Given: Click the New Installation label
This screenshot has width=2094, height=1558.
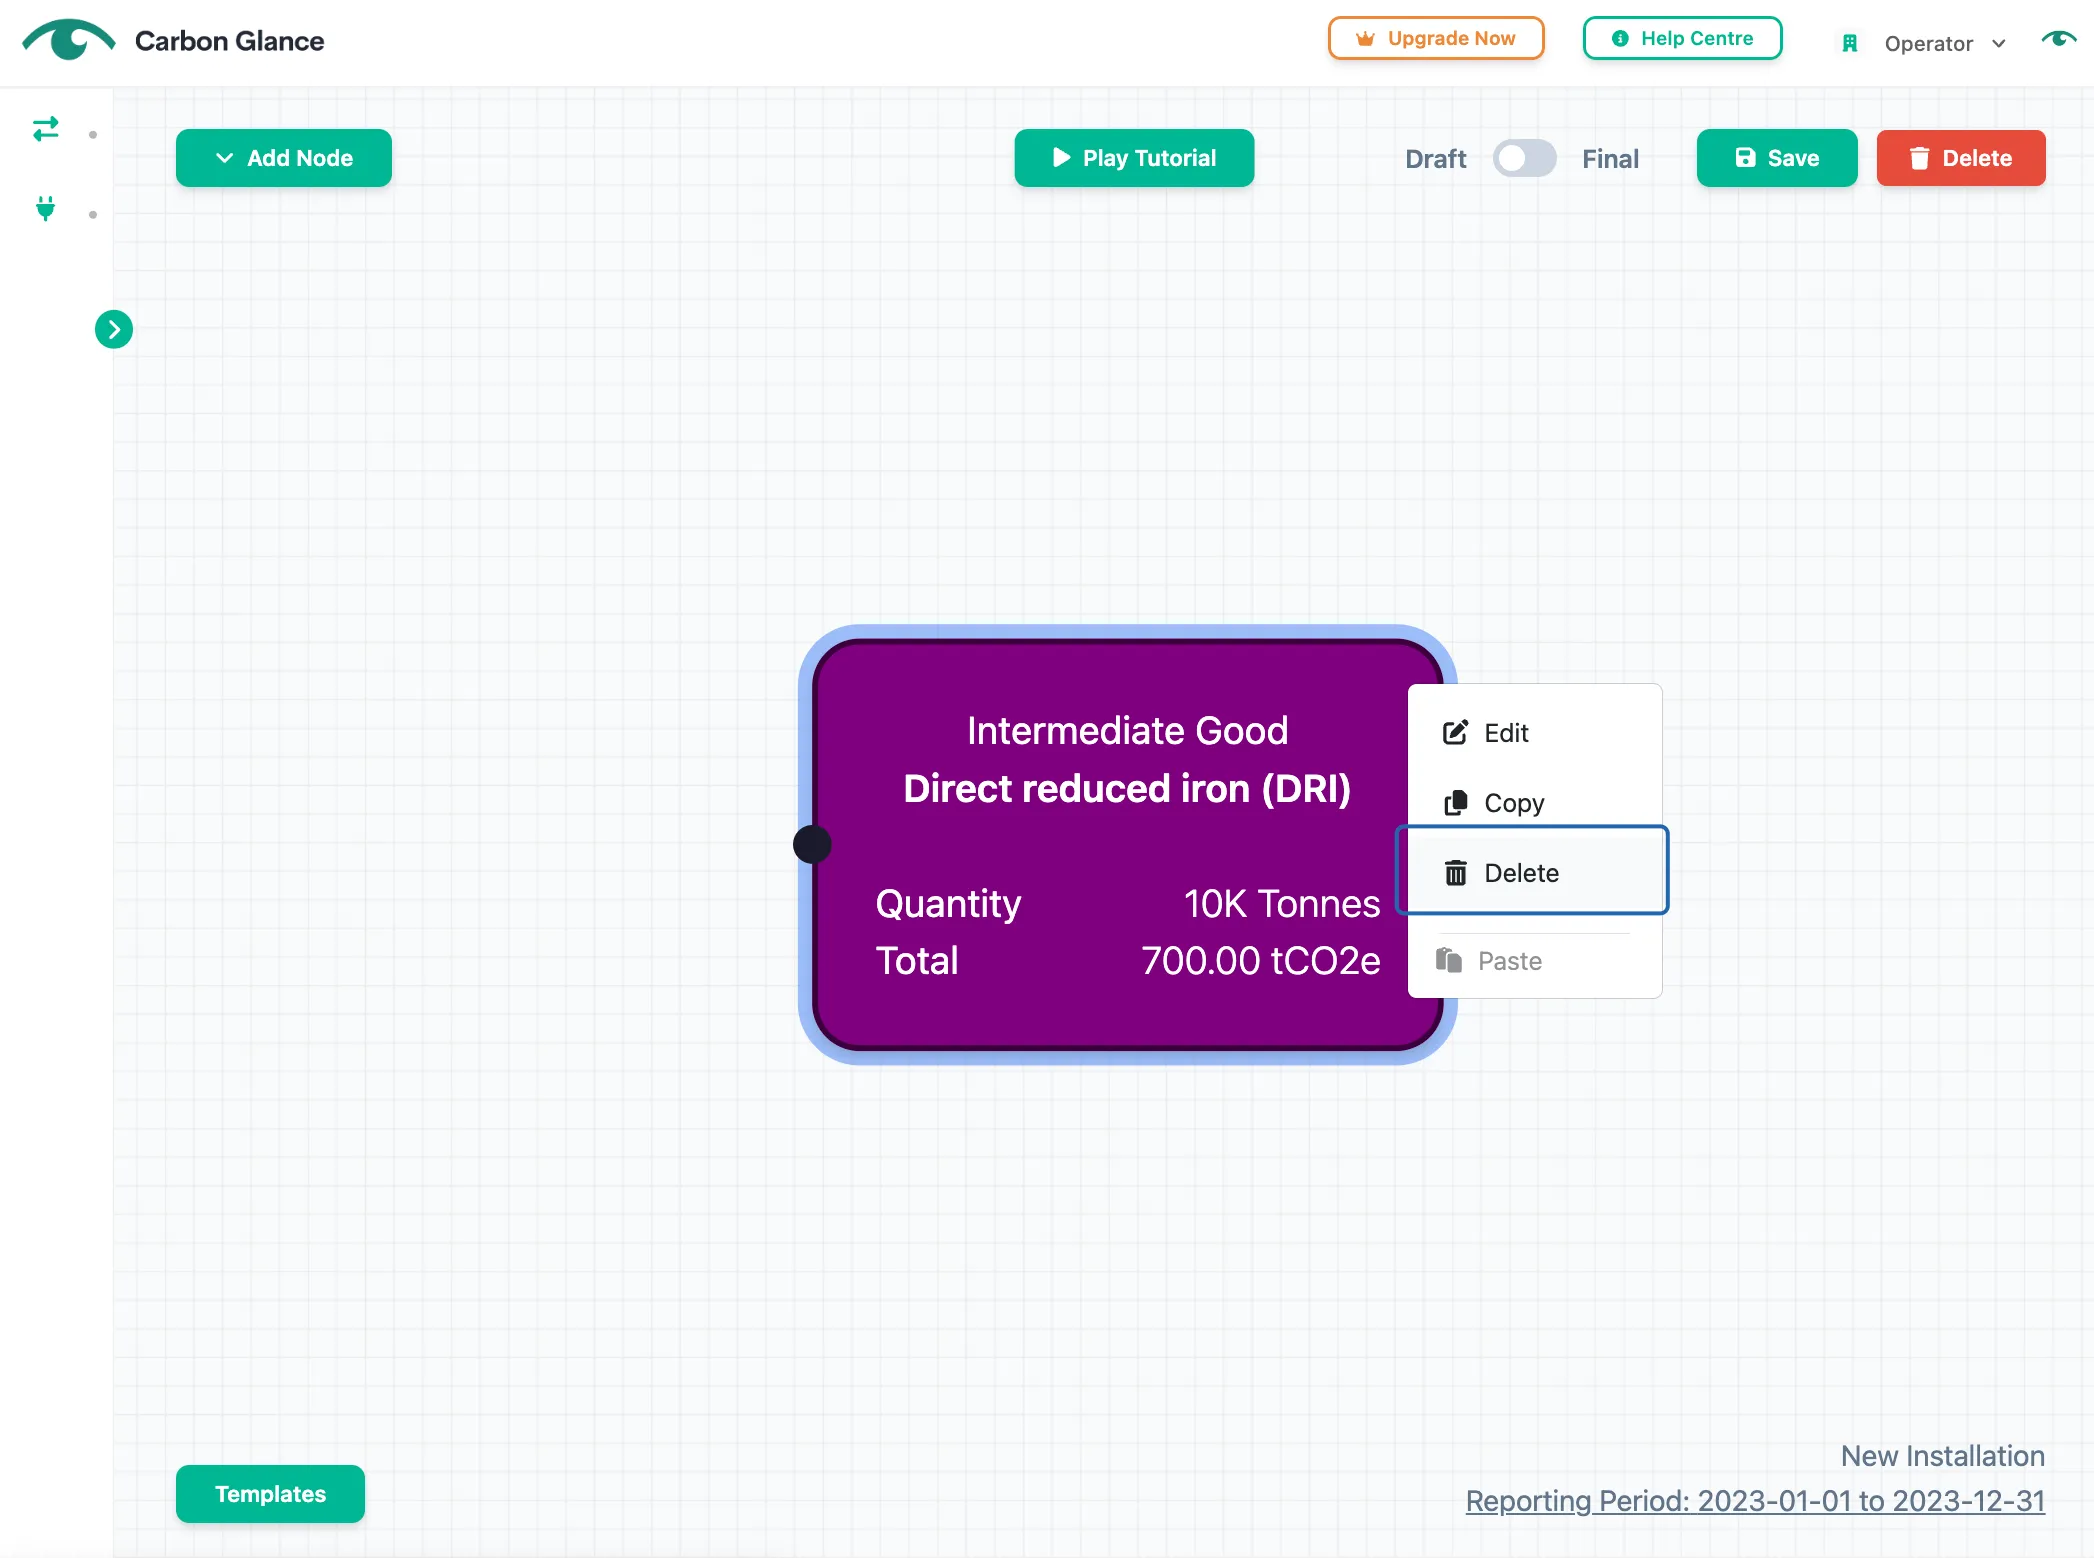Looking at the screenshot, I should 1942,1456.
